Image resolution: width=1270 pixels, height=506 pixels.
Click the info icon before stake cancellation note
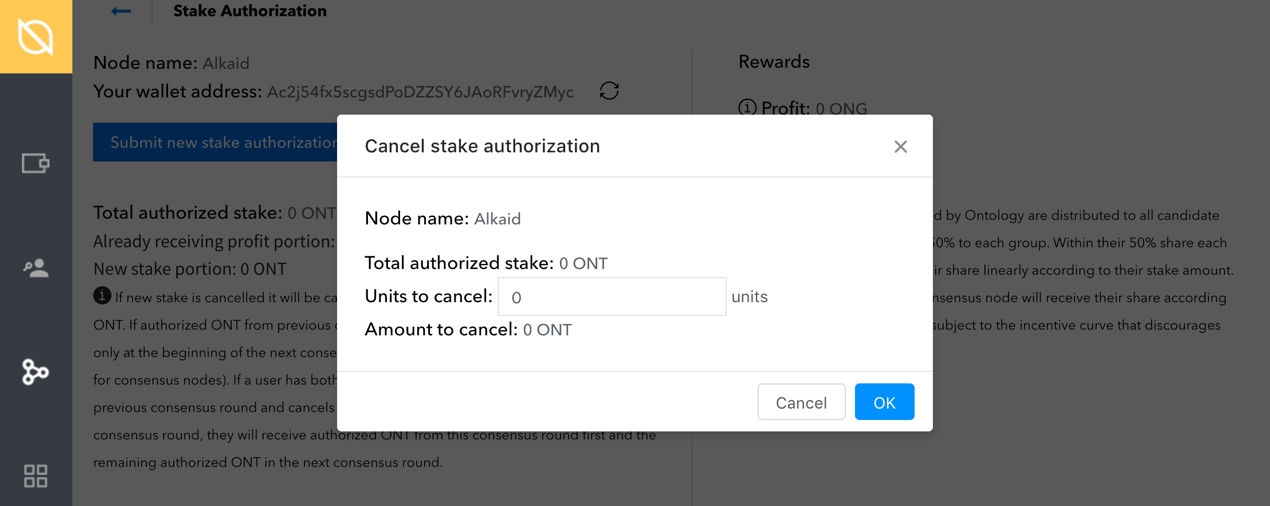[x=102, y=295]
